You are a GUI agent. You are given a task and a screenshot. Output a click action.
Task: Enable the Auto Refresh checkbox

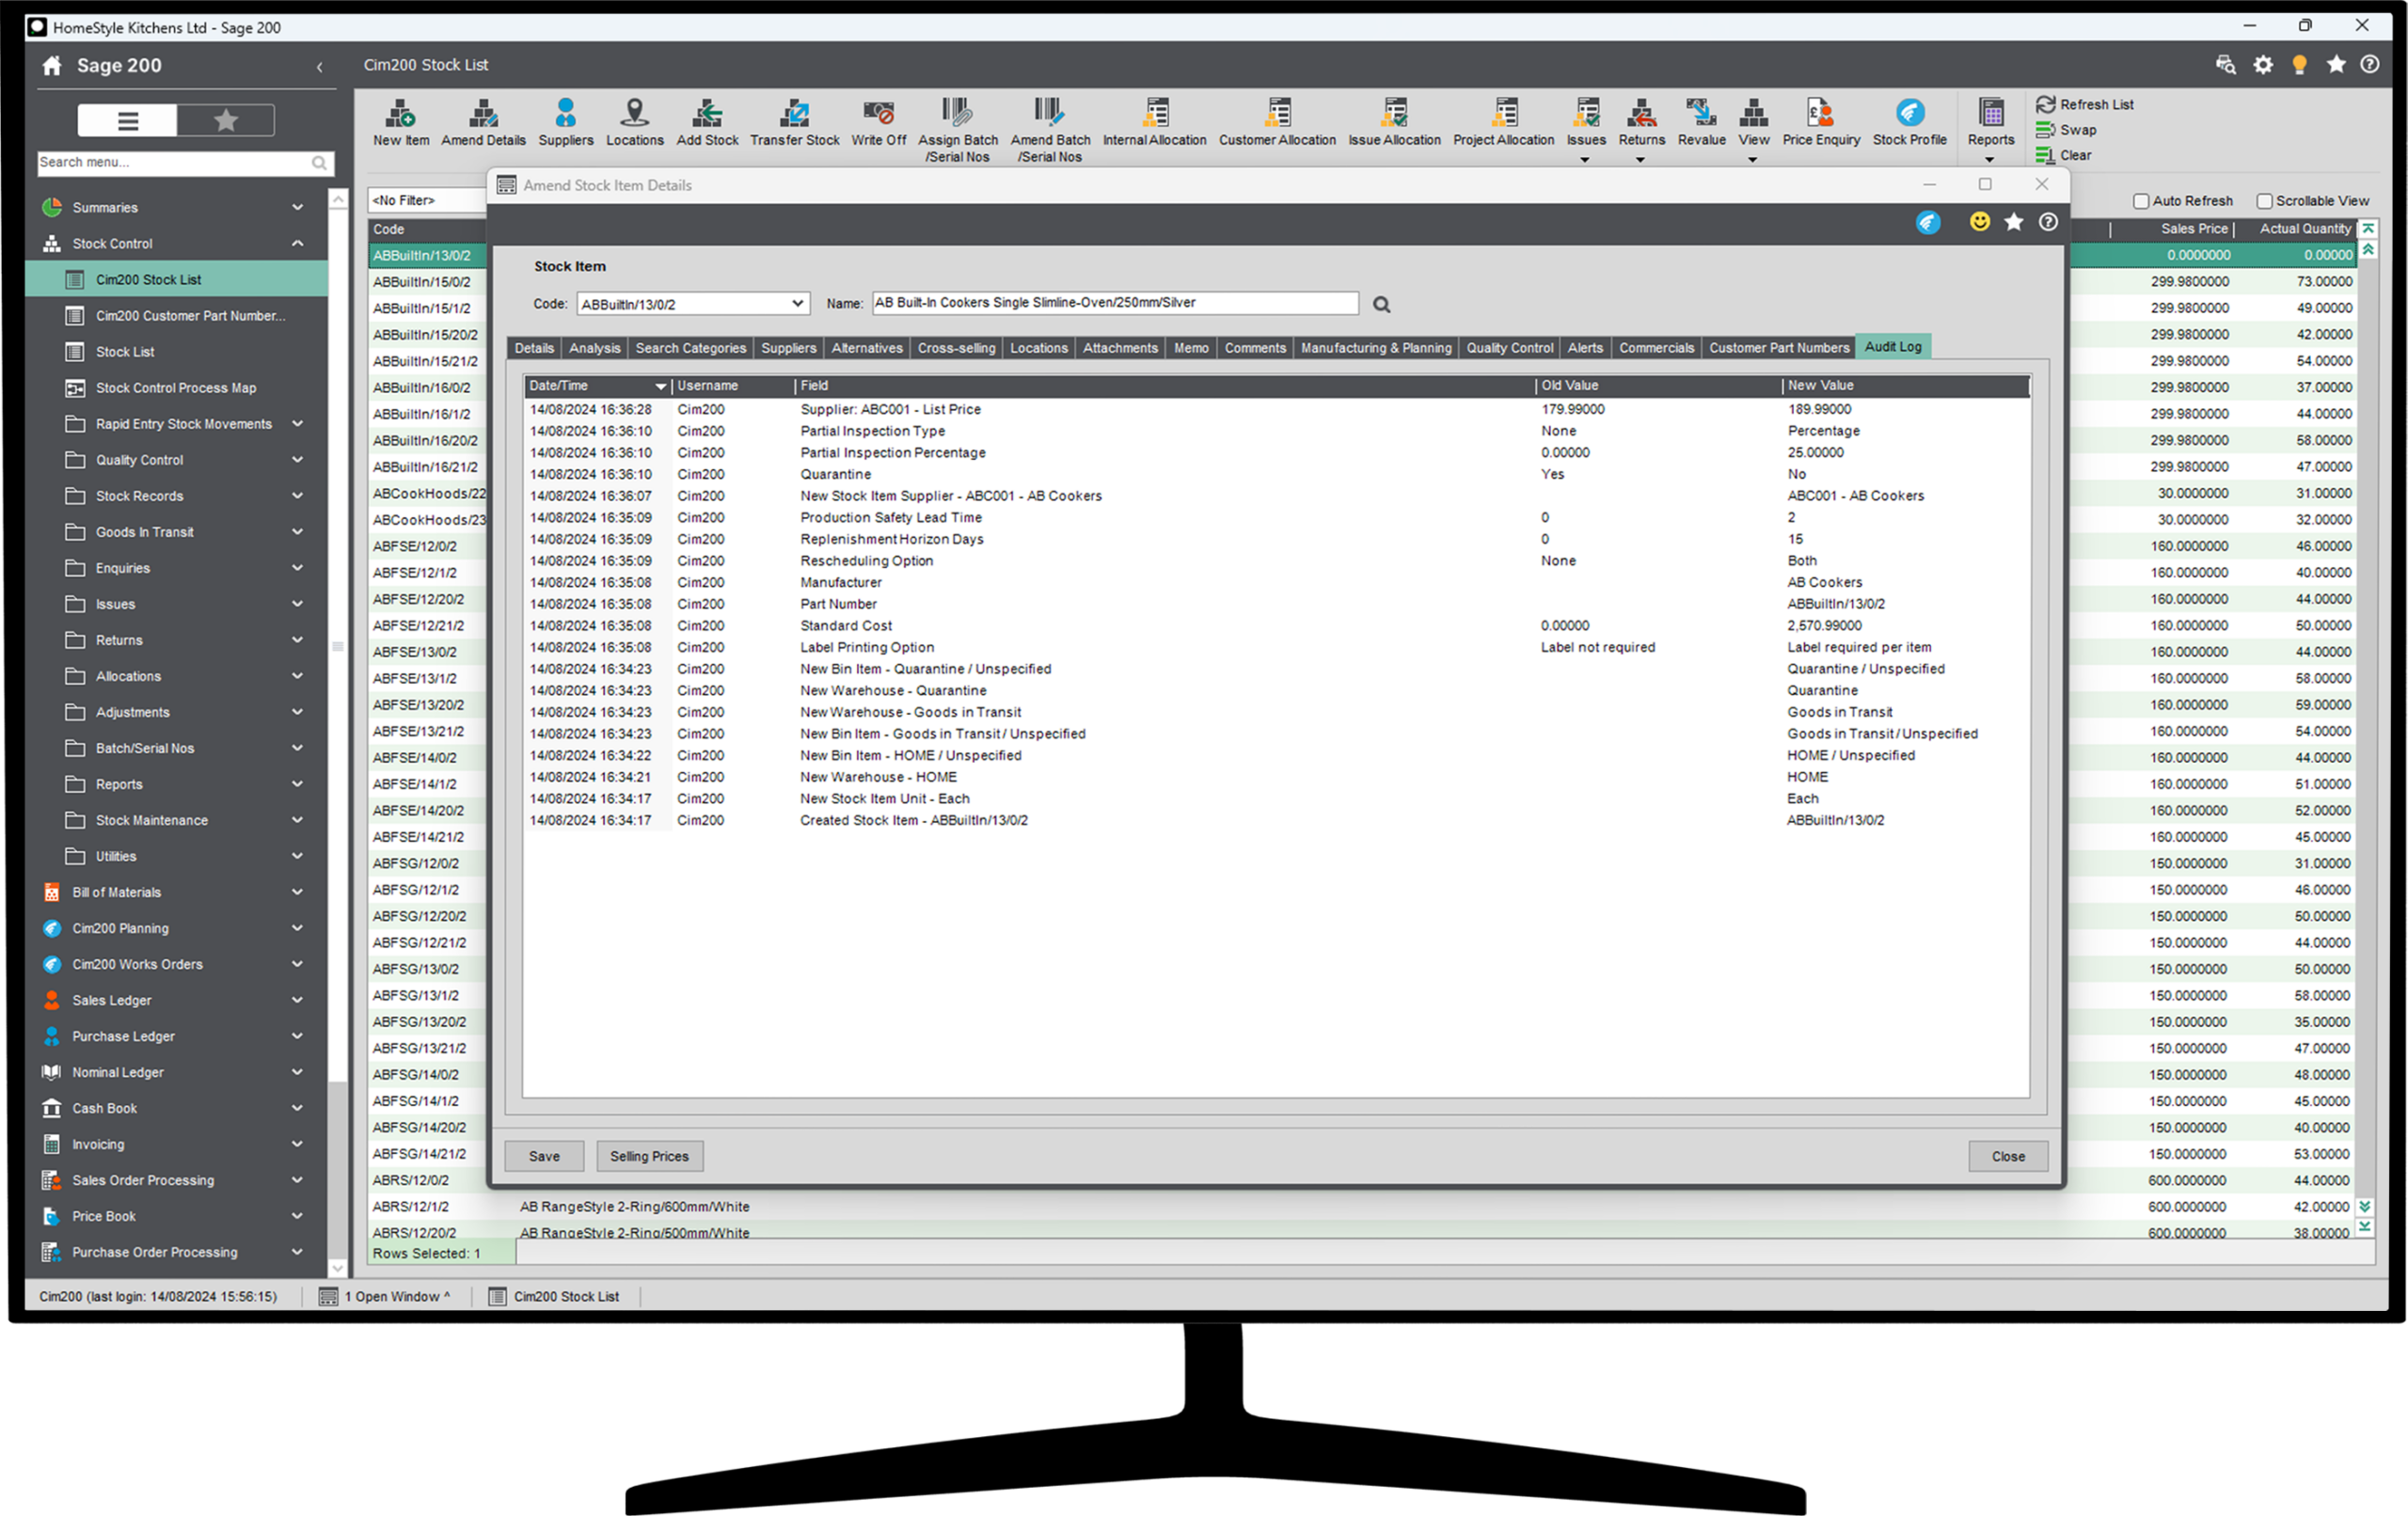pos(2141,201)
